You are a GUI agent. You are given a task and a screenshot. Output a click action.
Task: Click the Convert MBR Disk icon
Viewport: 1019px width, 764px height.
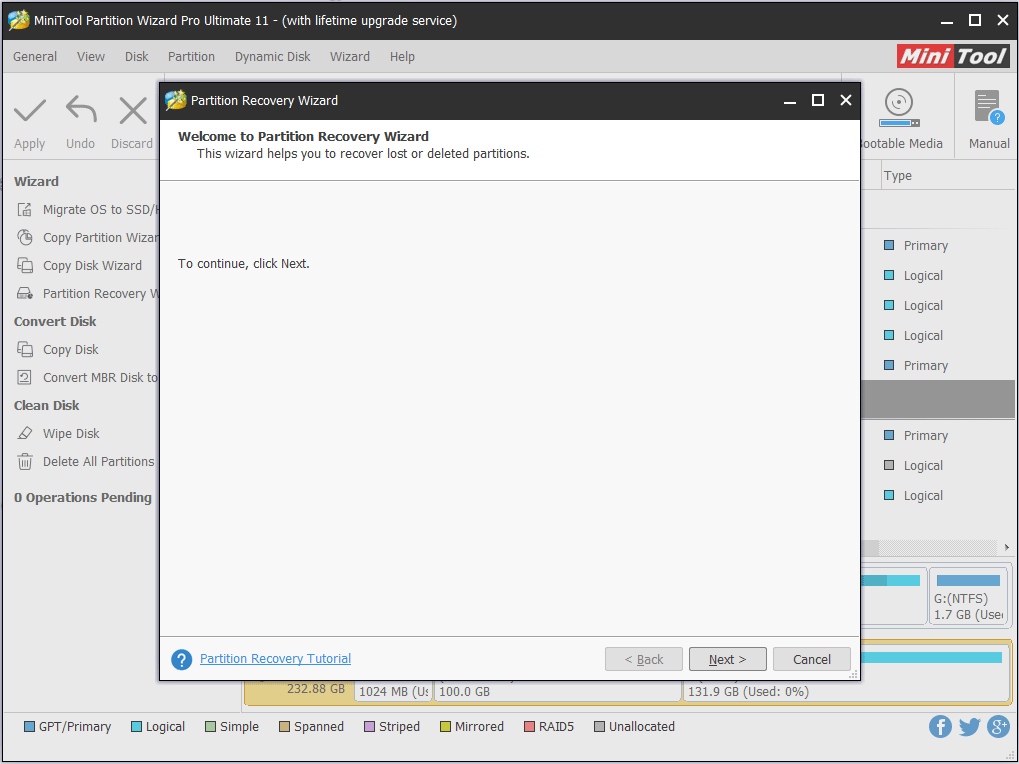[x=25, y=377]
